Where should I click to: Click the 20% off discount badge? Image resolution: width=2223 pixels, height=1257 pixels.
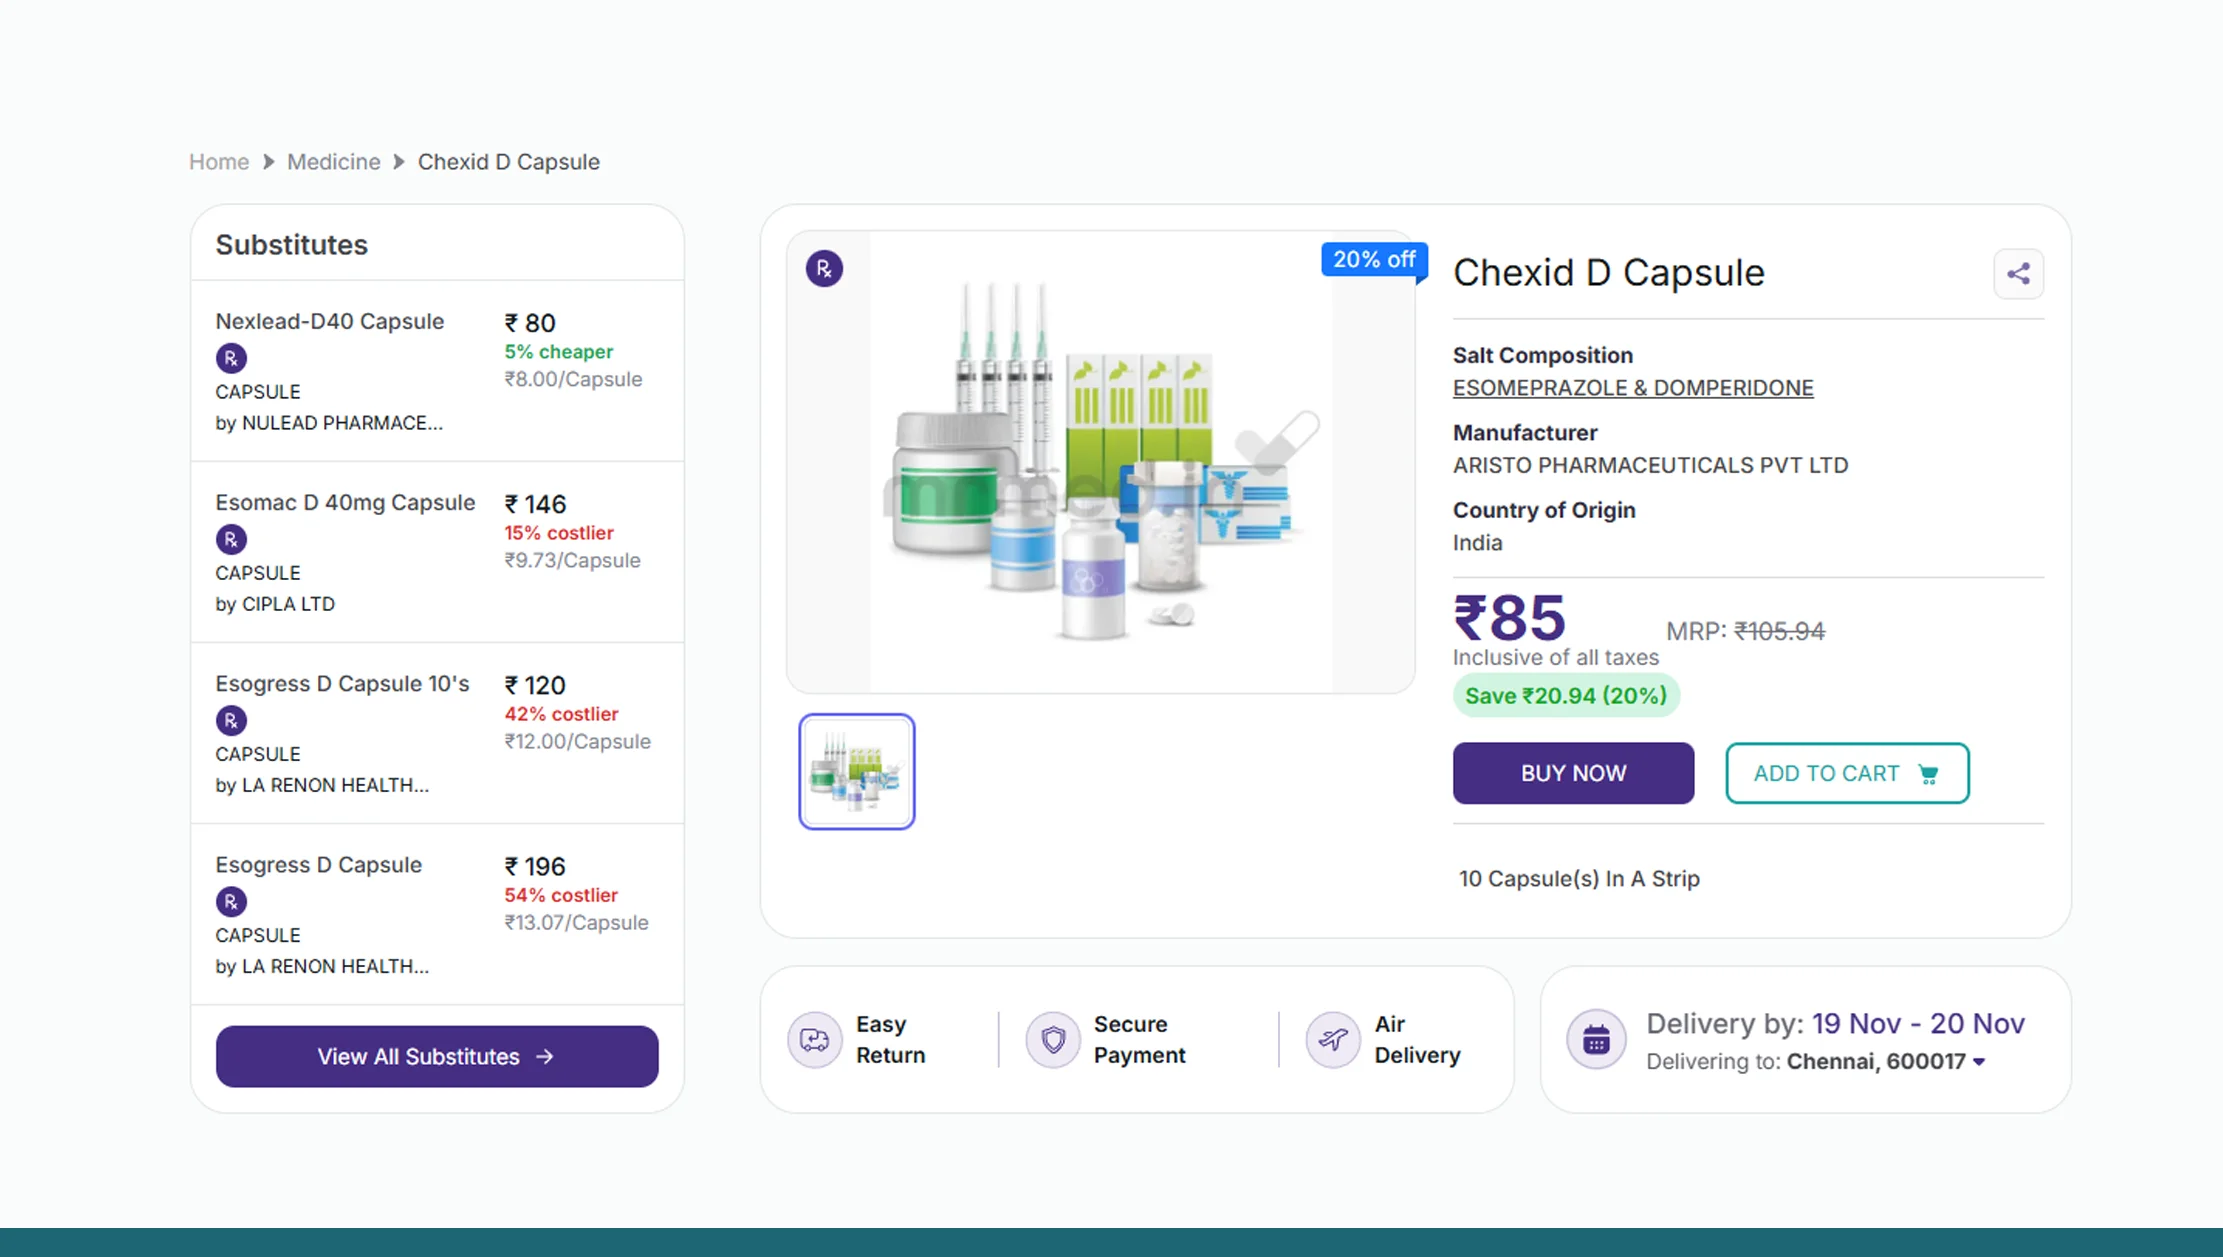point(1373,260)
